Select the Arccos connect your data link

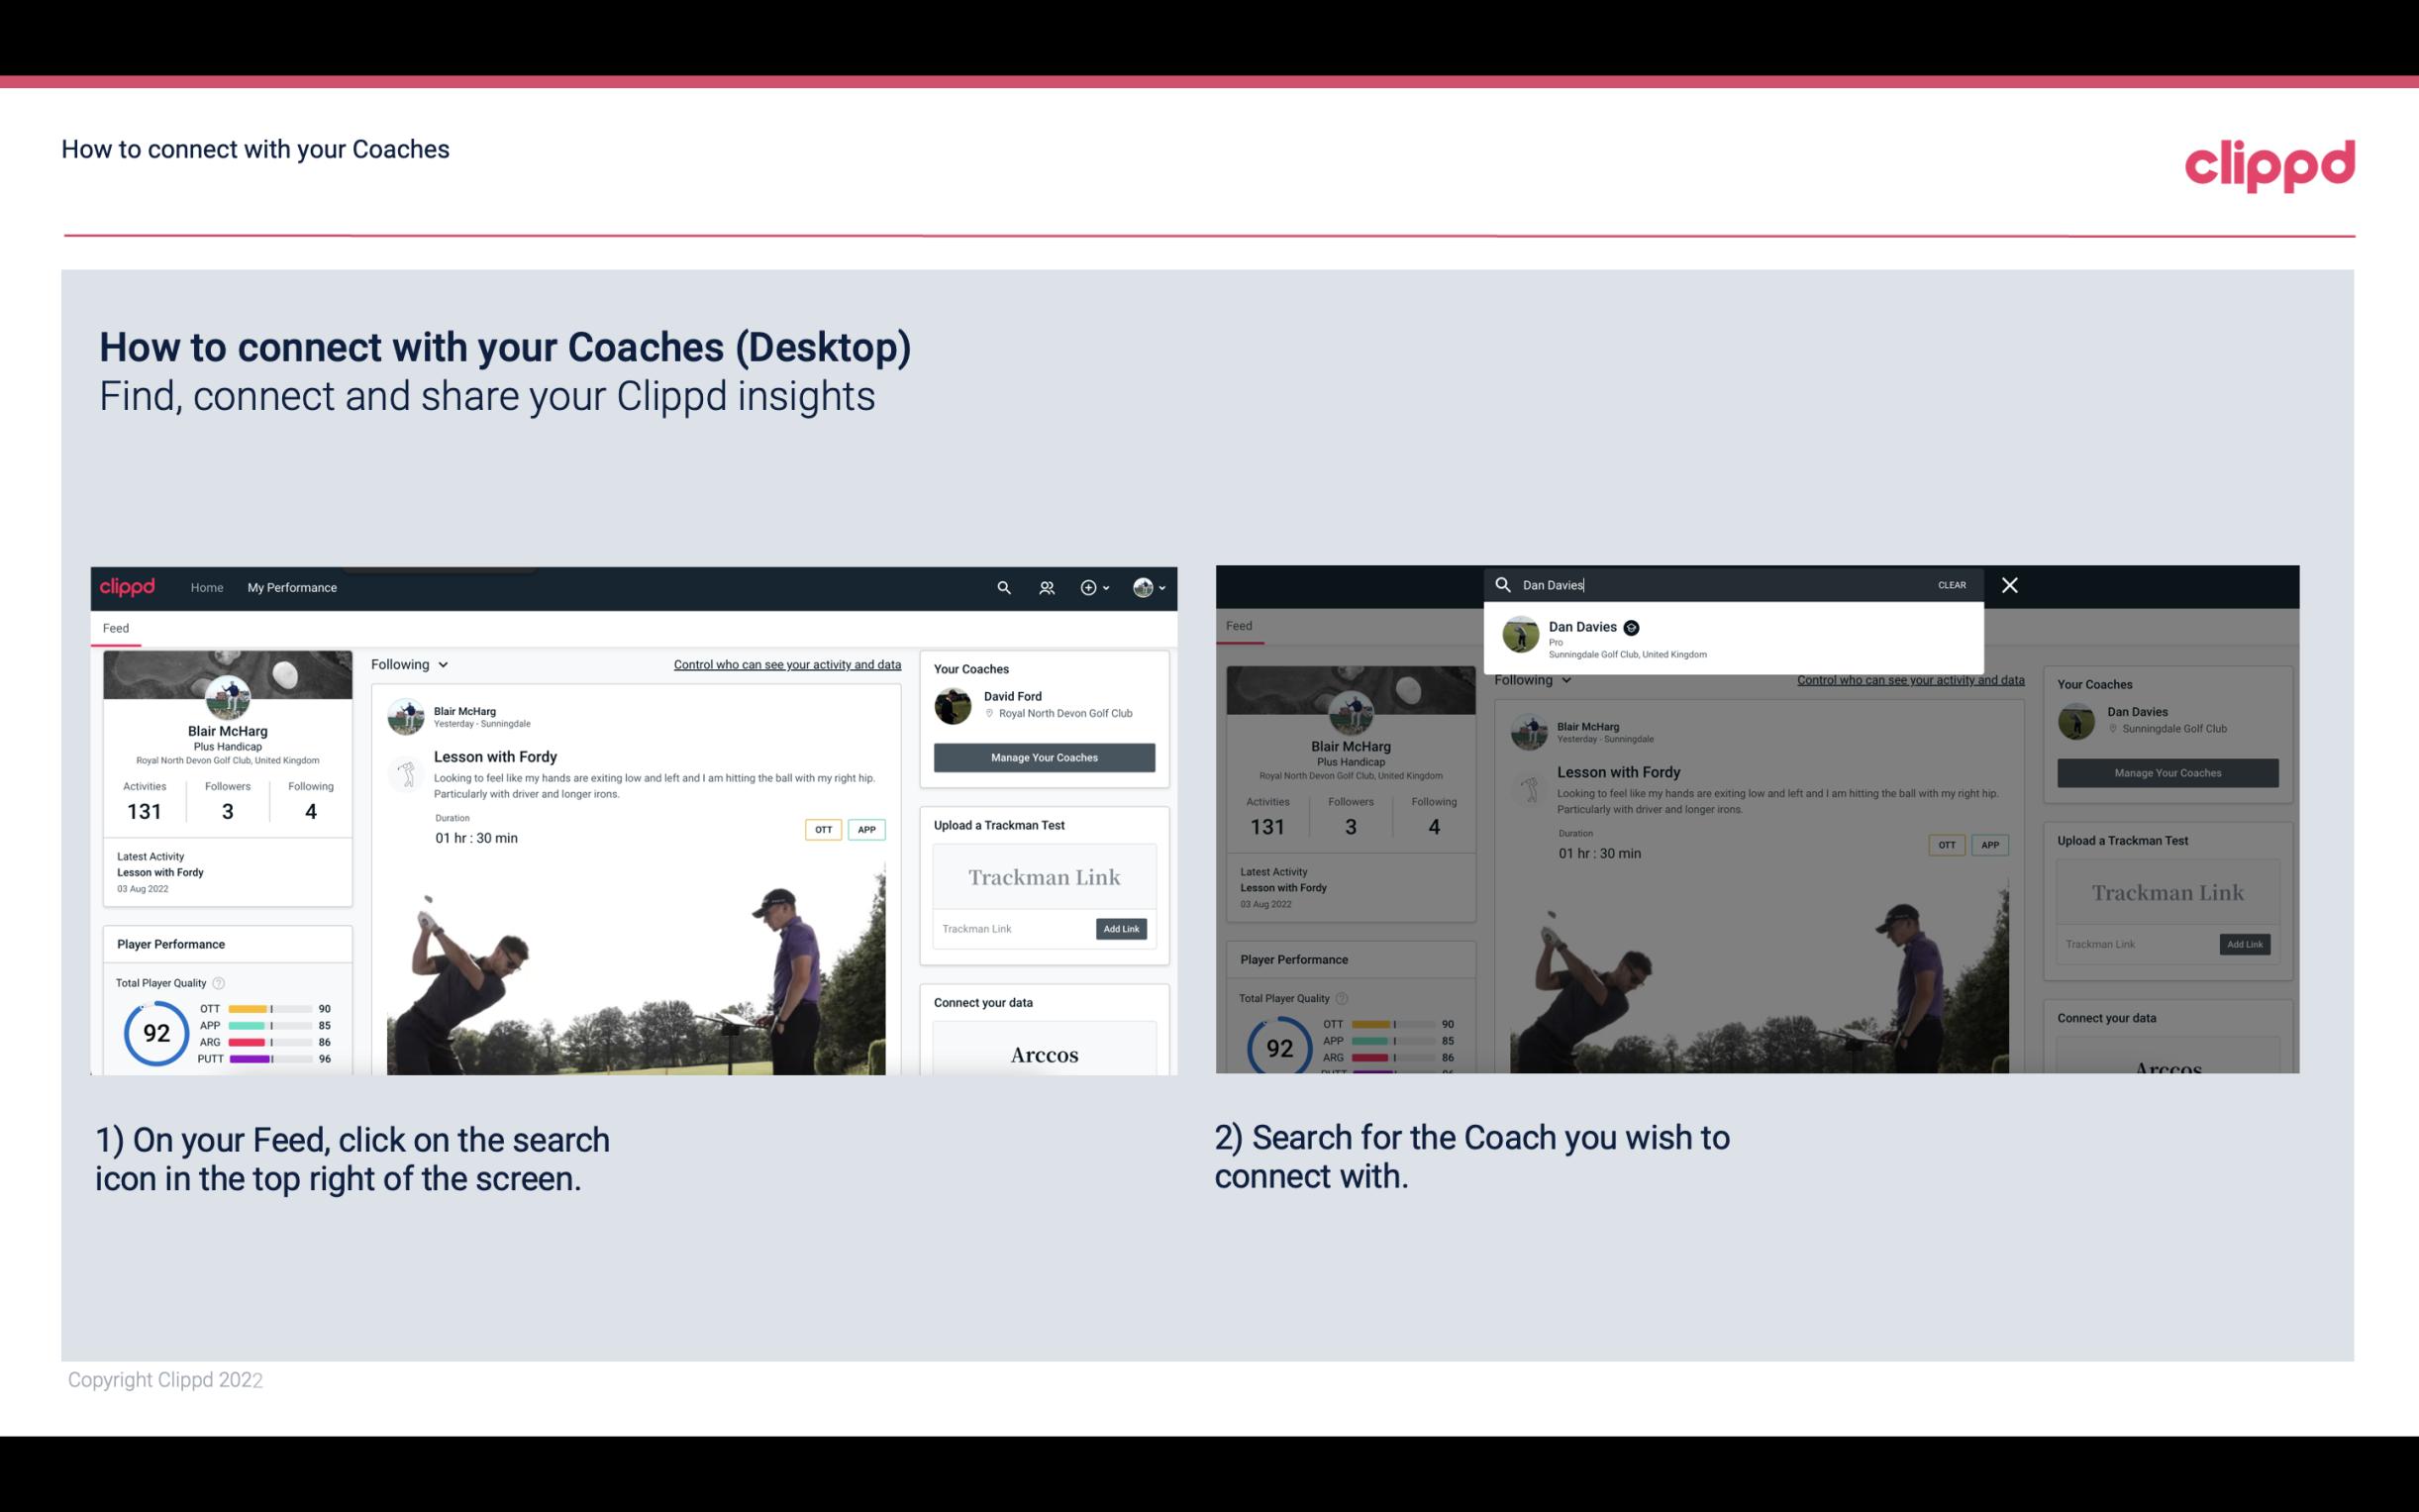1042,1053
